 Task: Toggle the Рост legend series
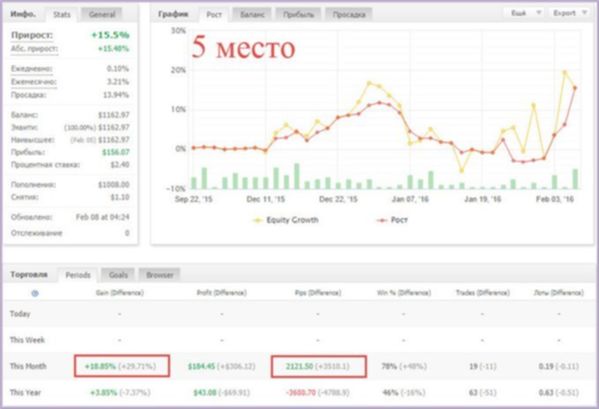point(393,220)
